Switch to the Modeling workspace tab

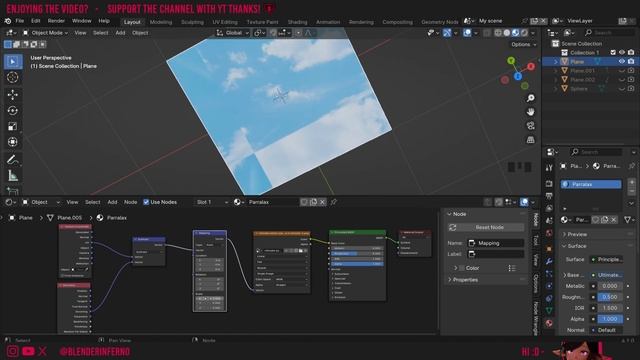click(161, 22)
